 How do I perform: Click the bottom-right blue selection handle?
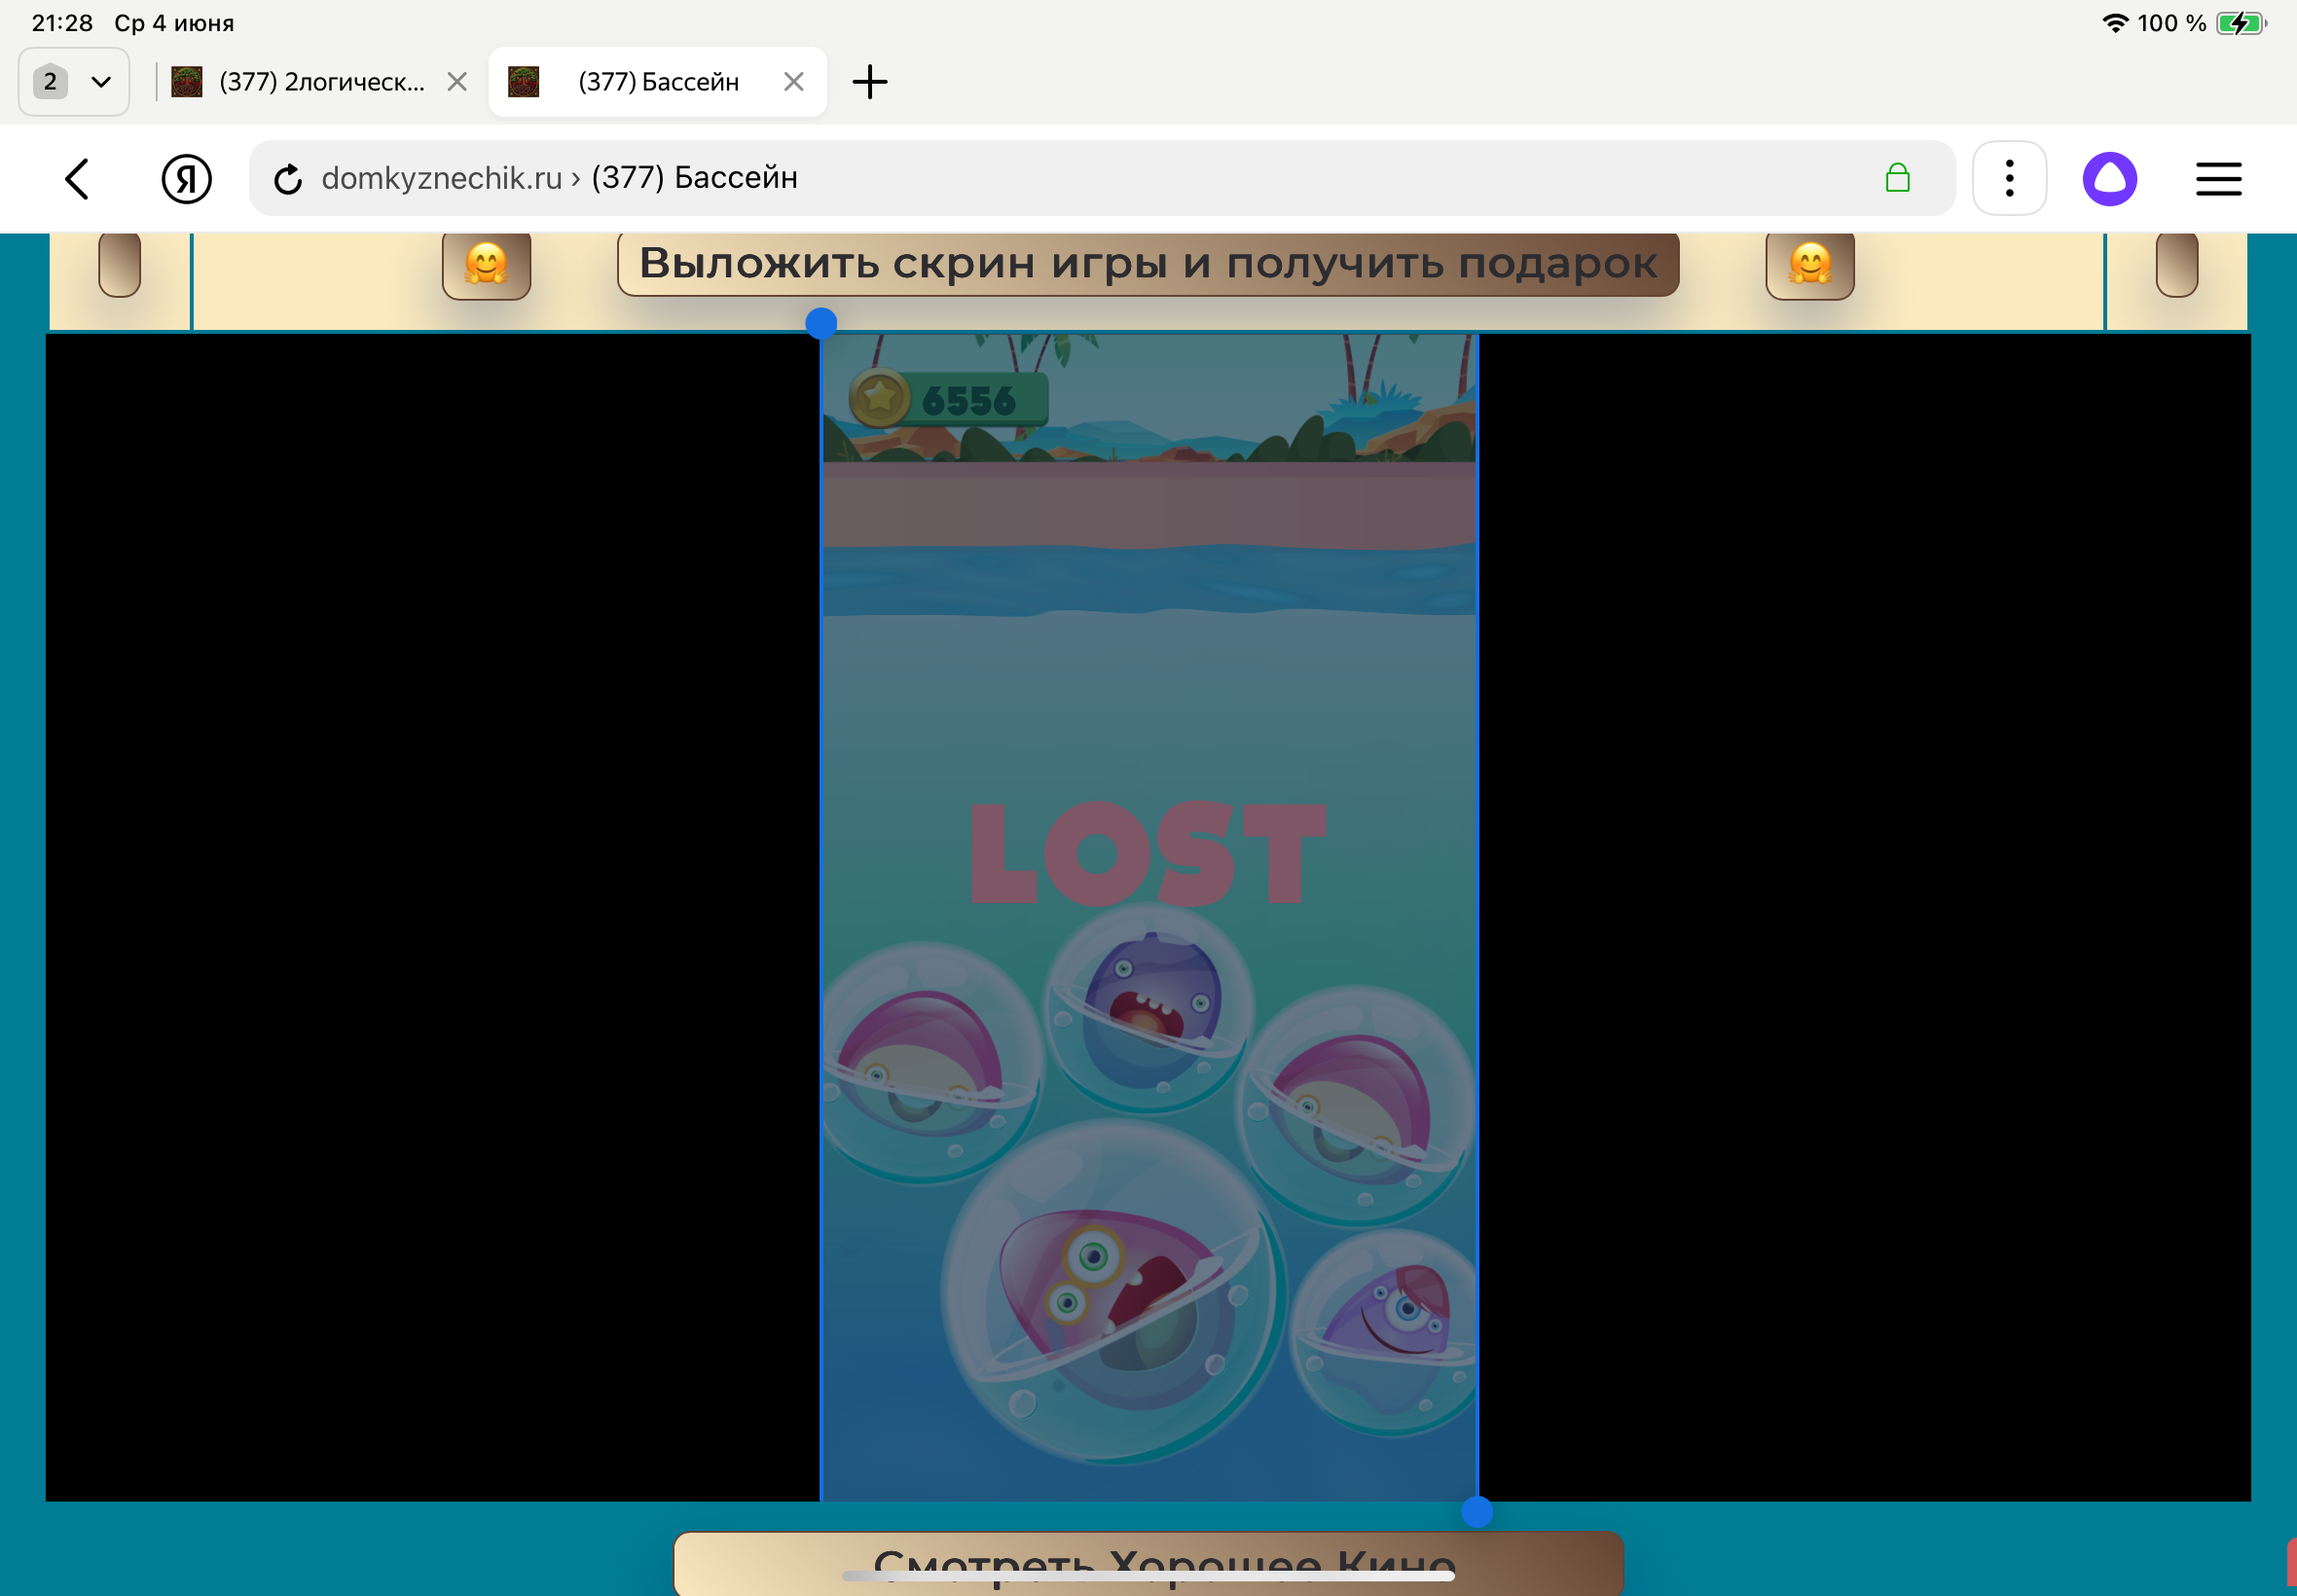coord(1476,1512)
